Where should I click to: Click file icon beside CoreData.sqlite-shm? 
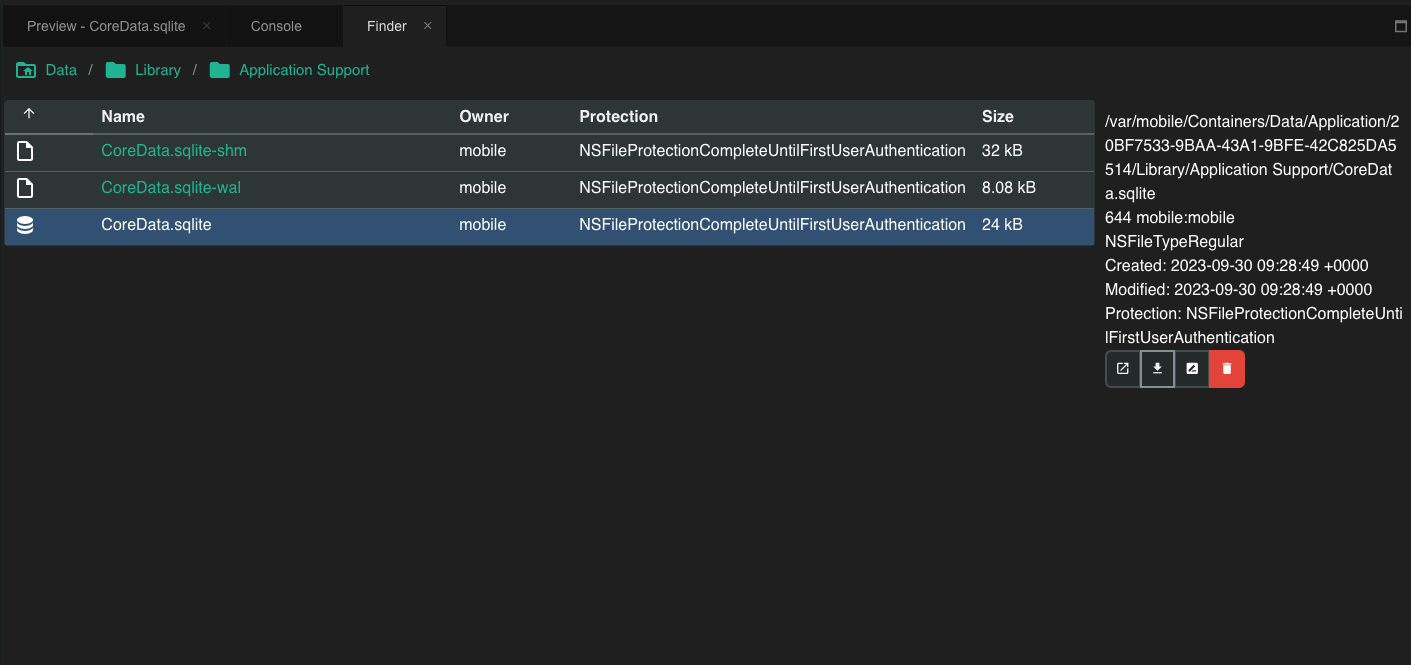click(26, 151)
